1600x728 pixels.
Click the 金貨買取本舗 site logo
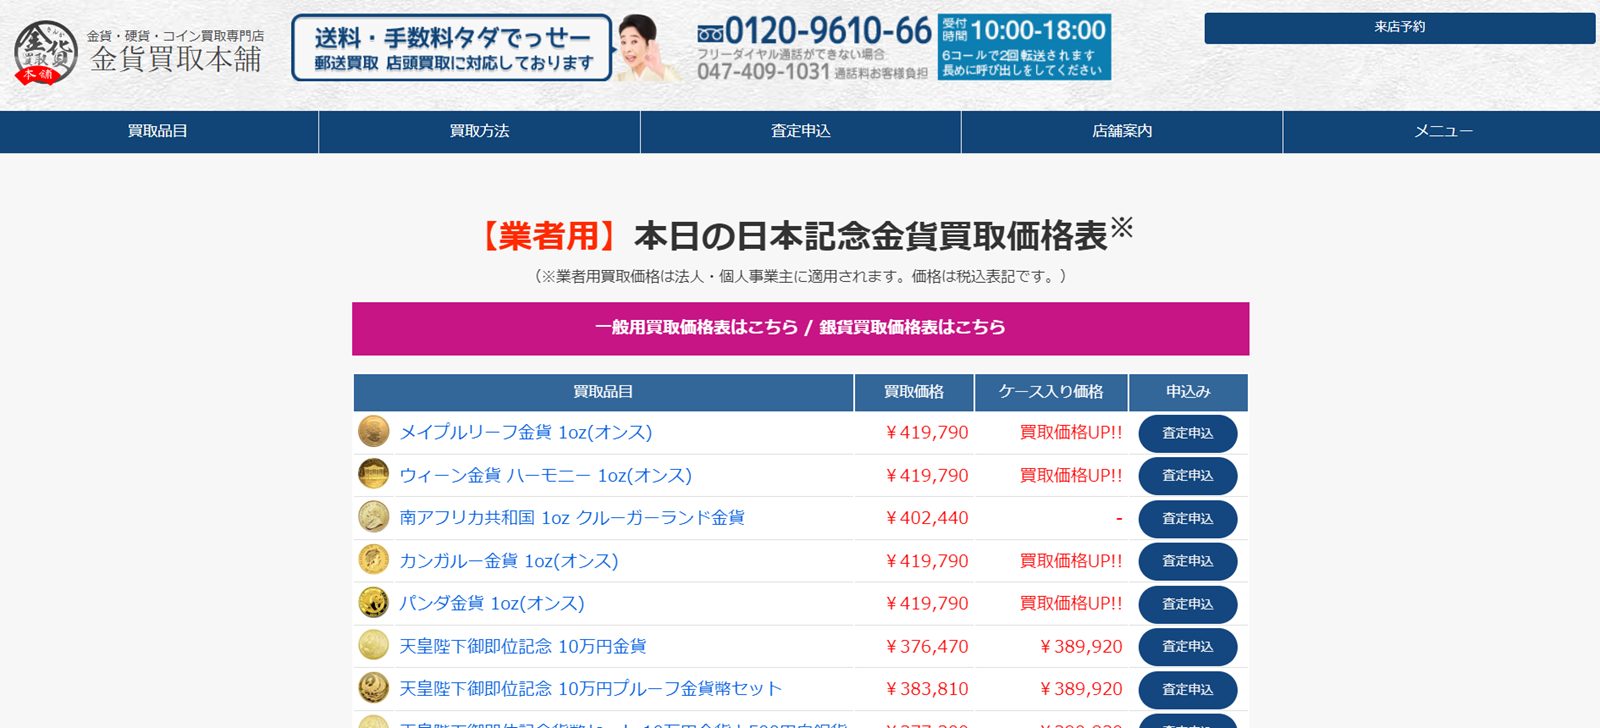click(139, 52)
